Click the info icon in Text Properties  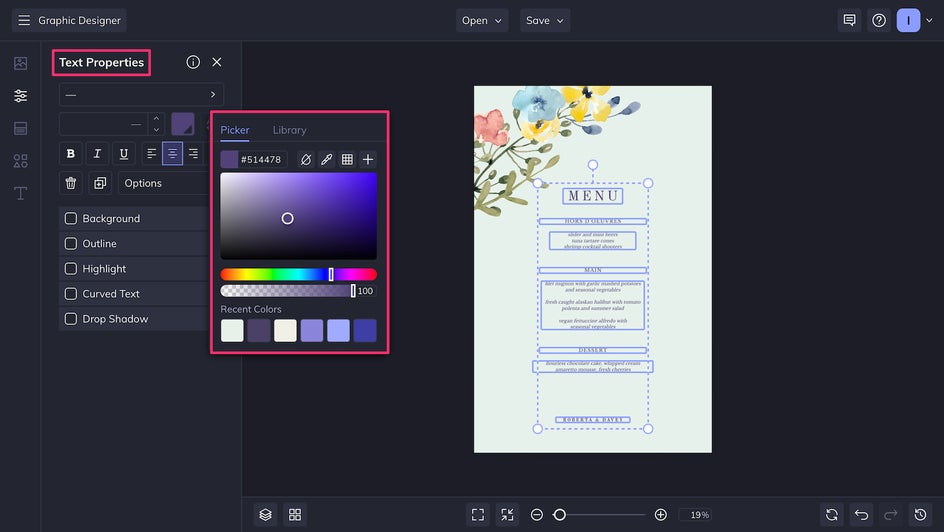point(193,62)
